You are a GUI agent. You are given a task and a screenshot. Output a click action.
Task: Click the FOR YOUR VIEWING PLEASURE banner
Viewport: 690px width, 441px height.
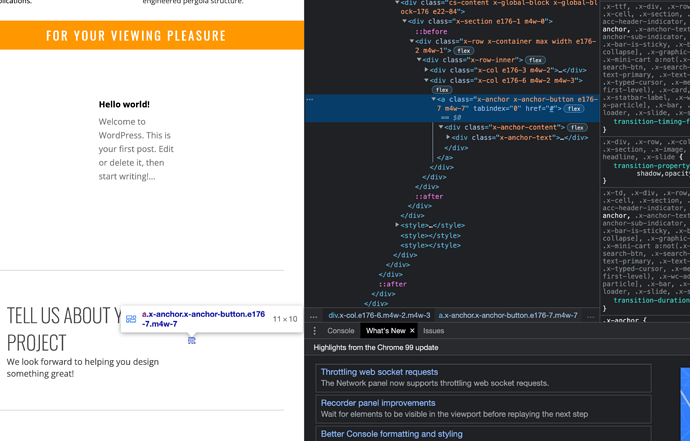152,35
